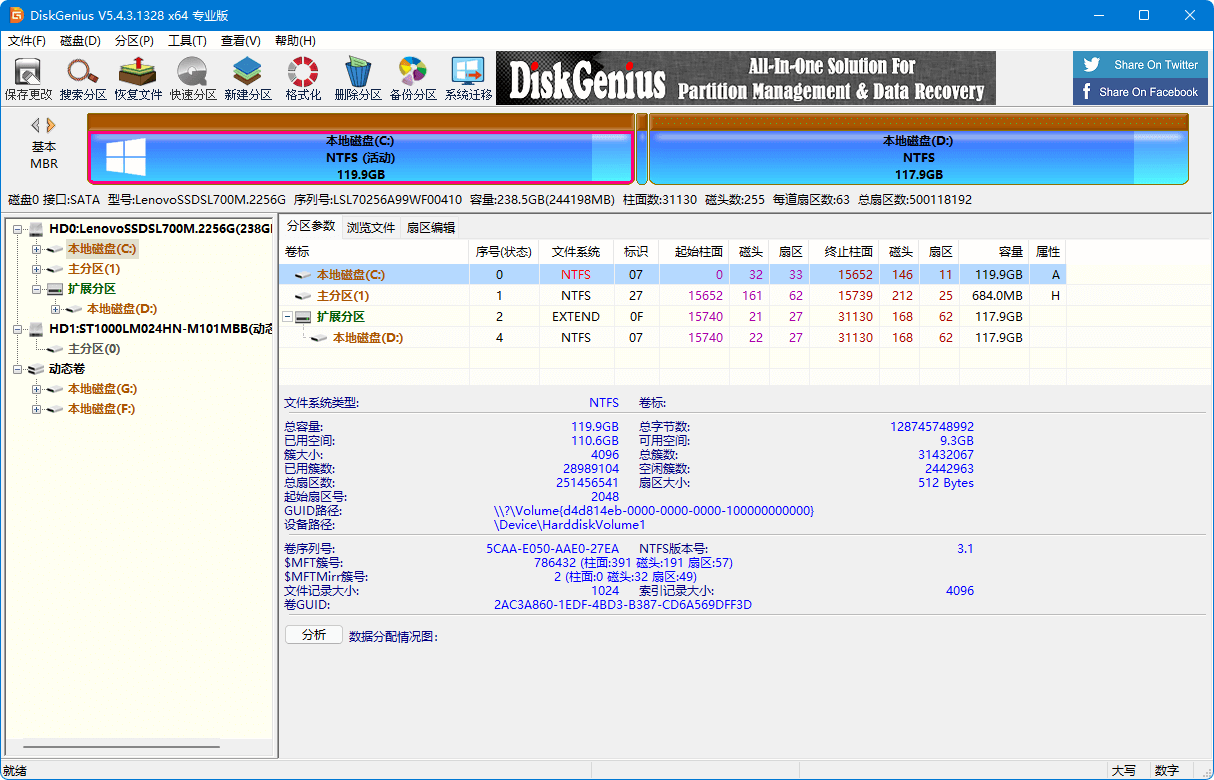Click the 快速分区 toolbar icon
The width and height of the screenshot is (1214, 780).
pos(193,79)
